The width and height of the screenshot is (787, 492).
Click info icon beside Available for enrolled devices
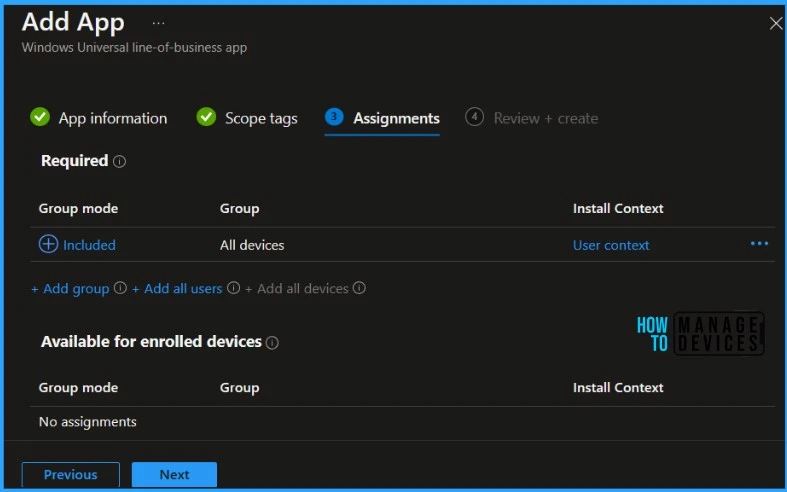[x=272, y=342]
